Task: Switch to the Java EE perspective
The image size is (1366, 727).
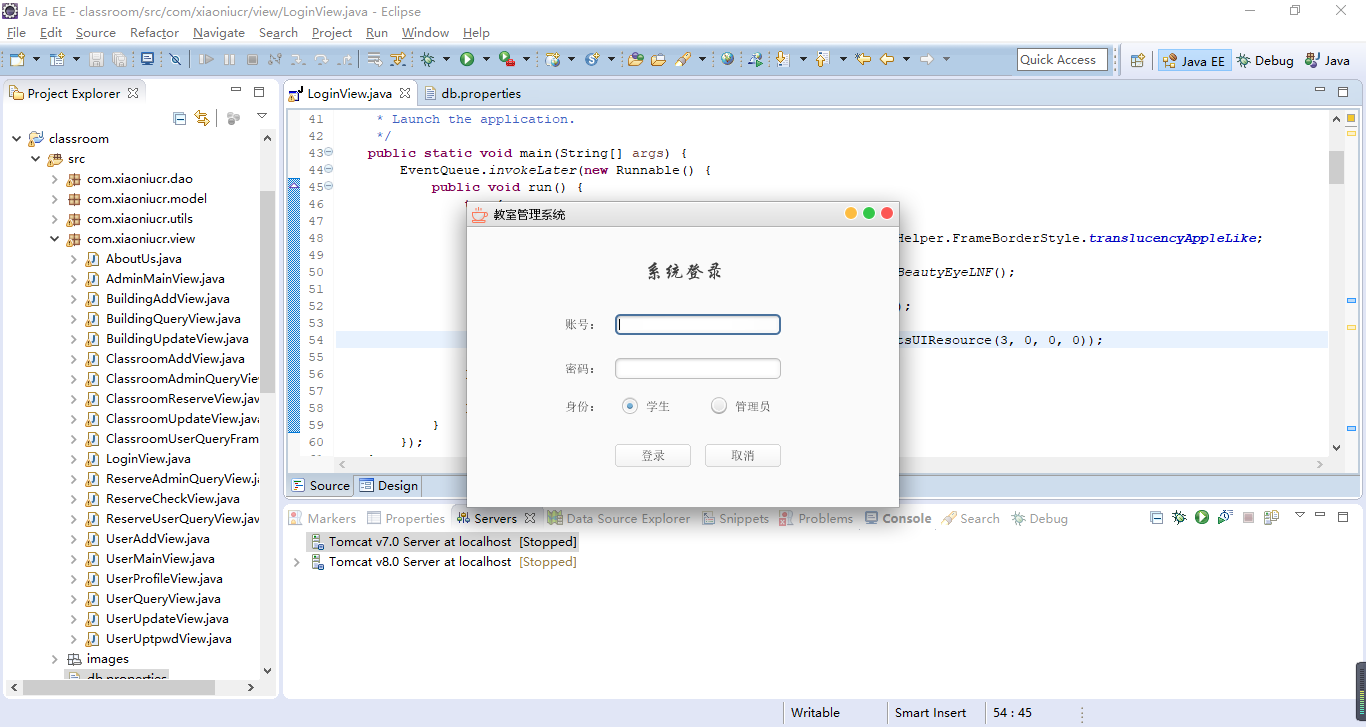Action: click(1193, 60)
